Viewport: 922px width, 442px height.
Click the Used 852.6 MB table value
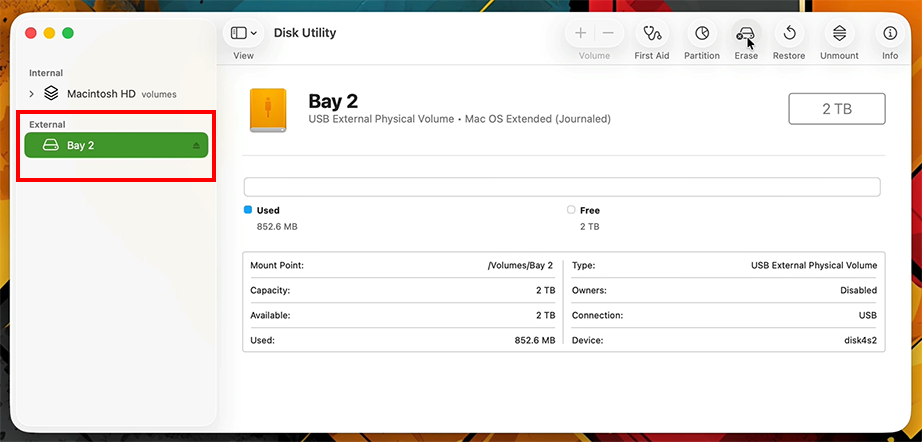pos(535,340)
